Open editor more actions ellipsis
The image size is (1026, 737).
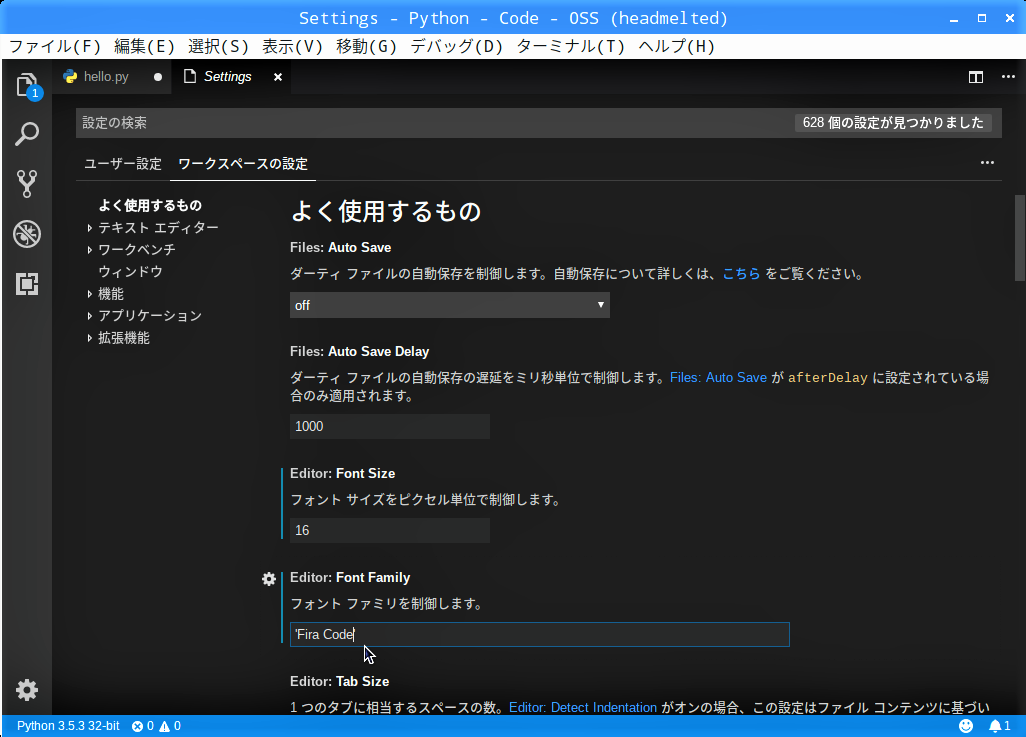[x=1008, y=77]
